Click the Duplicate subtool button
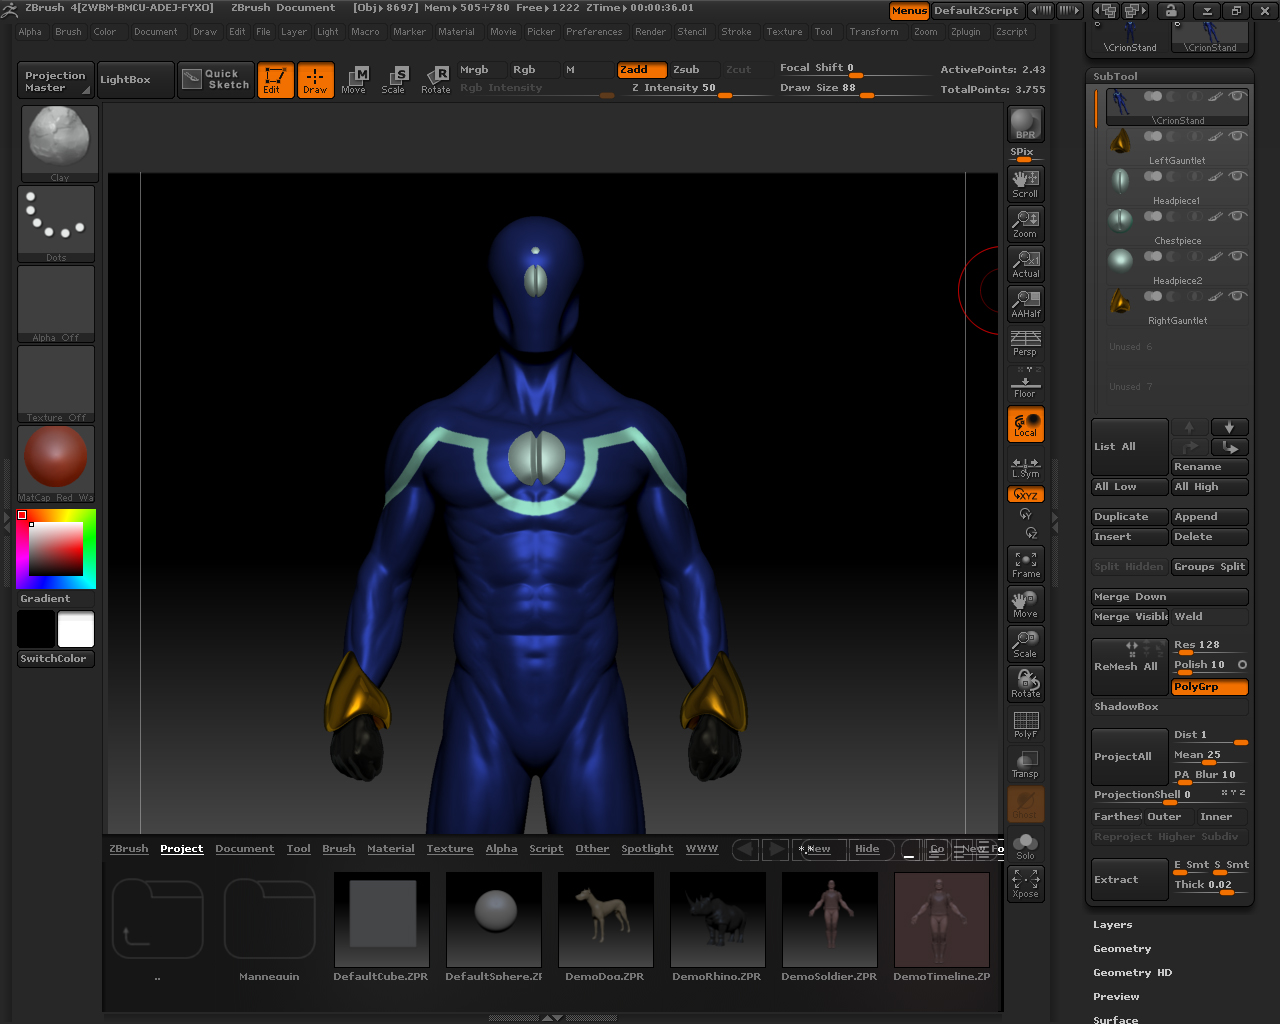This screenshot has height=1024, width=1280. tap(1129, 517)
